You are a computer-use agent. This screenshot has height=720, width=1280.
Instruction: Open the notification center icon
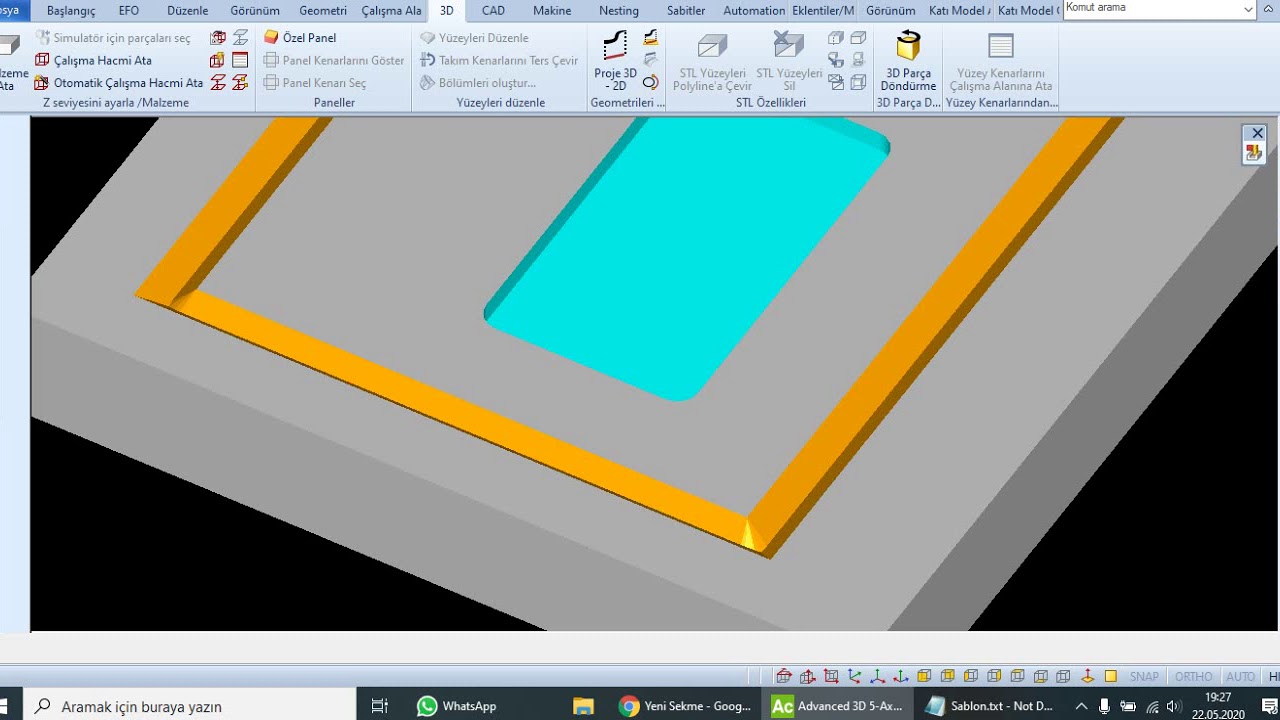click(1268, 706)
